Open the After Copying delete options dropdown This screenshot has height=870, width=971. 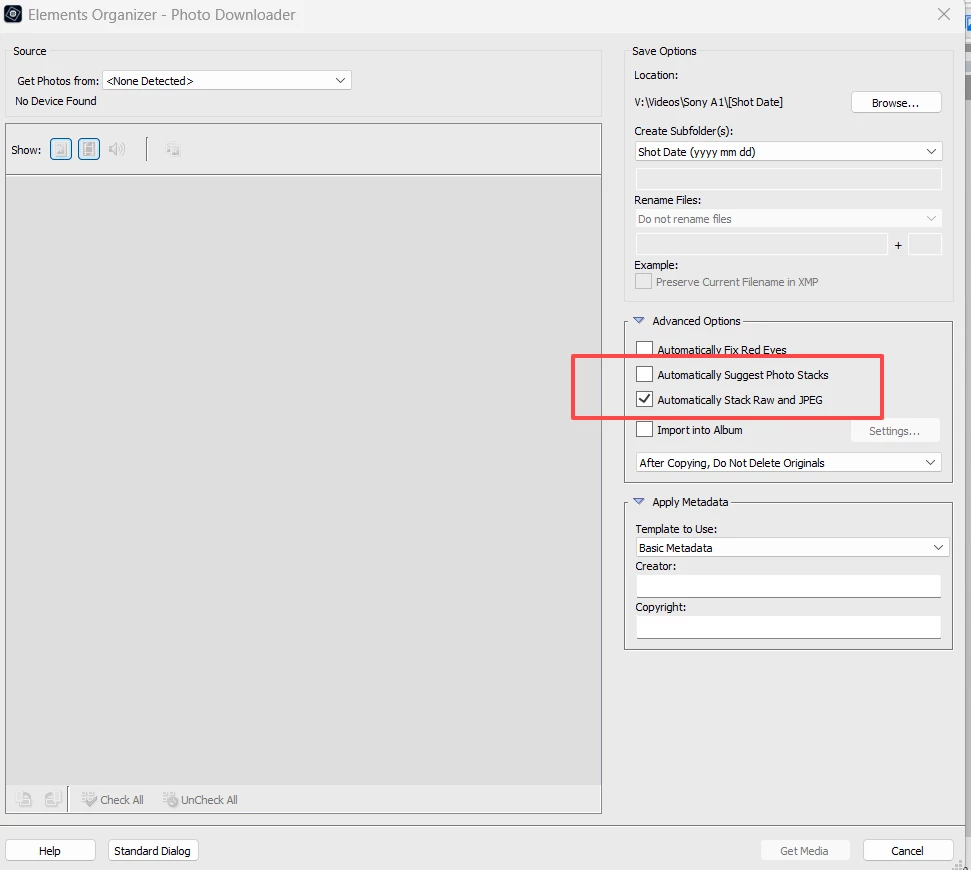(x=788, y=463)
